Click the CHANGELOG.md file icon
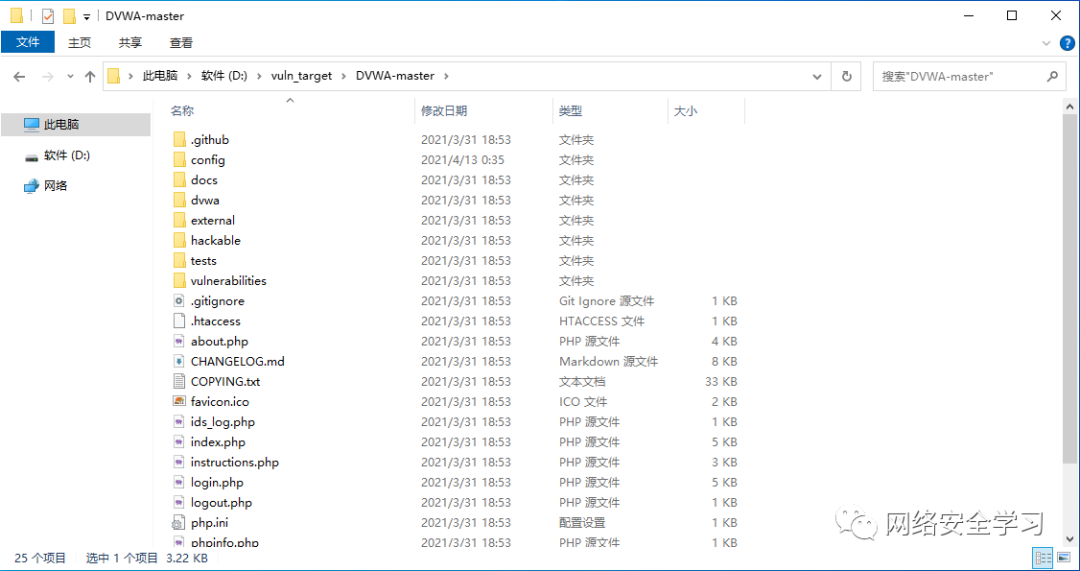The image size is (1080, 571). [179, 361]
